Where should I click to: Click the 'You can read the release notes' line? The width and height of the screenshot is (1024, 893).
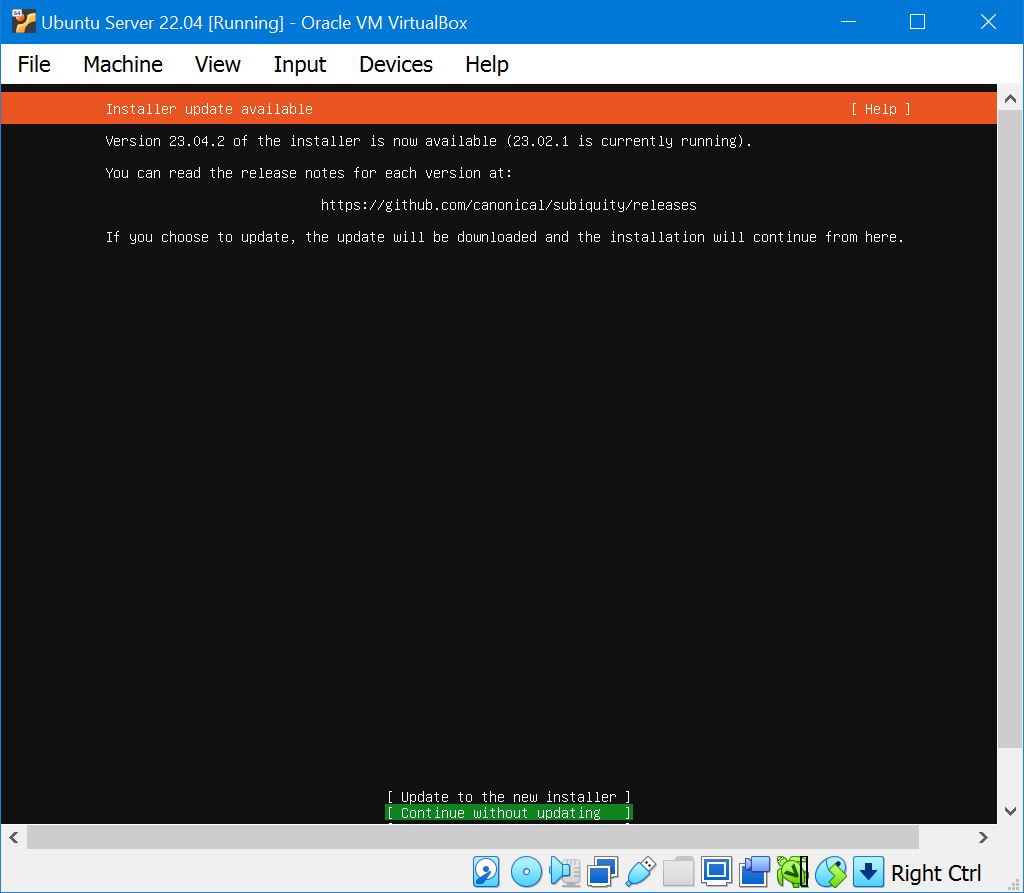309,173
